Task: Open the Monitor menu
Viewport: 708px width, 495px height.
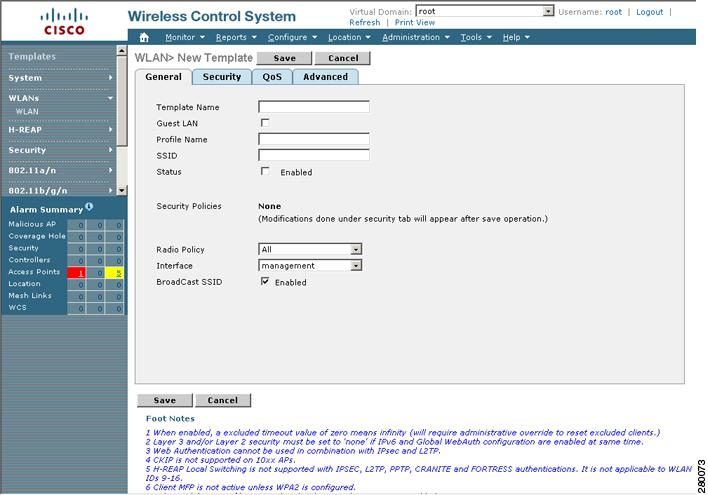Action: click(185, 37)
